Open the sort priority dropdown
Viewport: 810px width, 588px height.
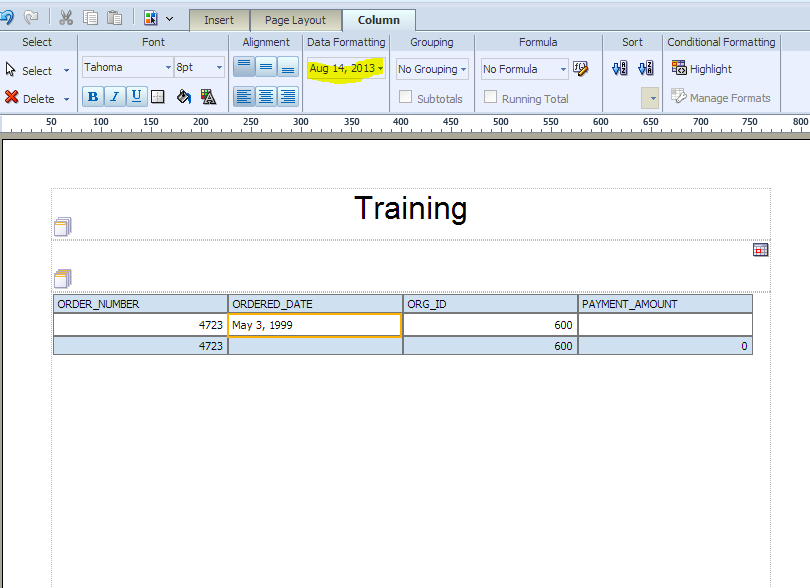(x=650, y=98)
